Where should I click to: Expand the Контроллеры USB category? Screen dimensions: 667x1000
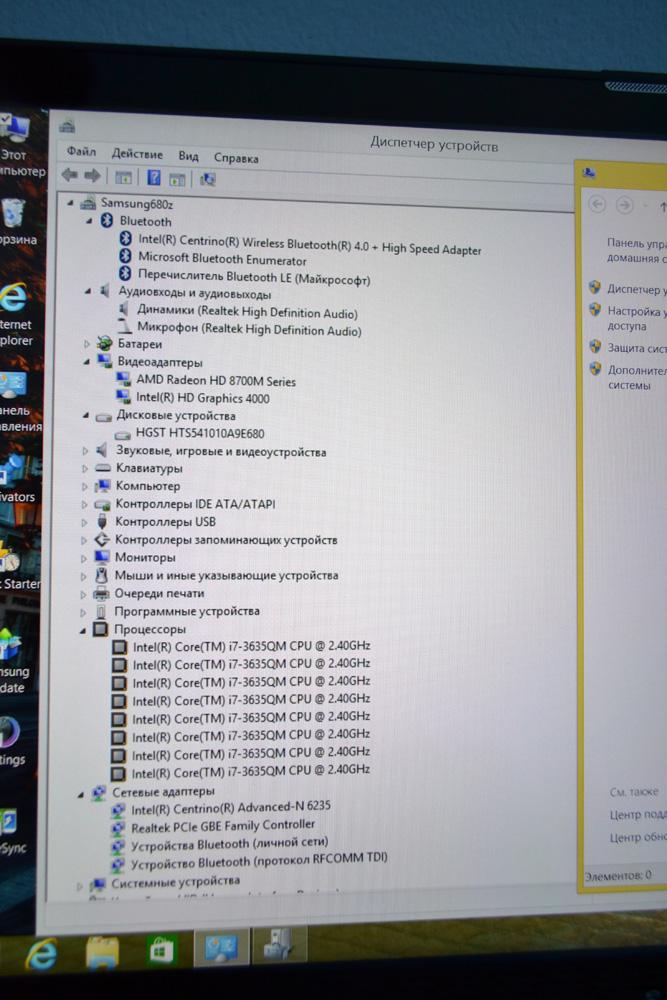click(85, 522)
